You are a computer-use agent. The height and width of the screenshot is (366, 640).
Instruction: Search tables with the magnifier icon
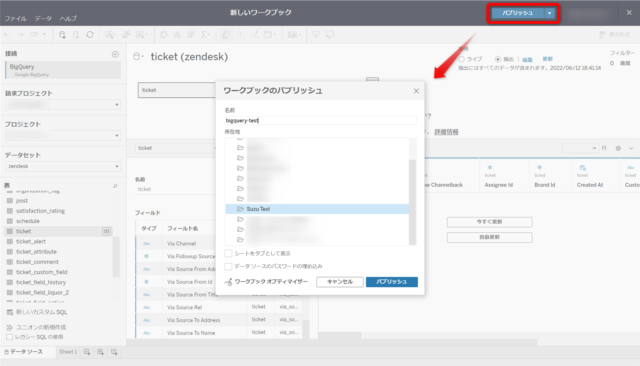[115, 186]
